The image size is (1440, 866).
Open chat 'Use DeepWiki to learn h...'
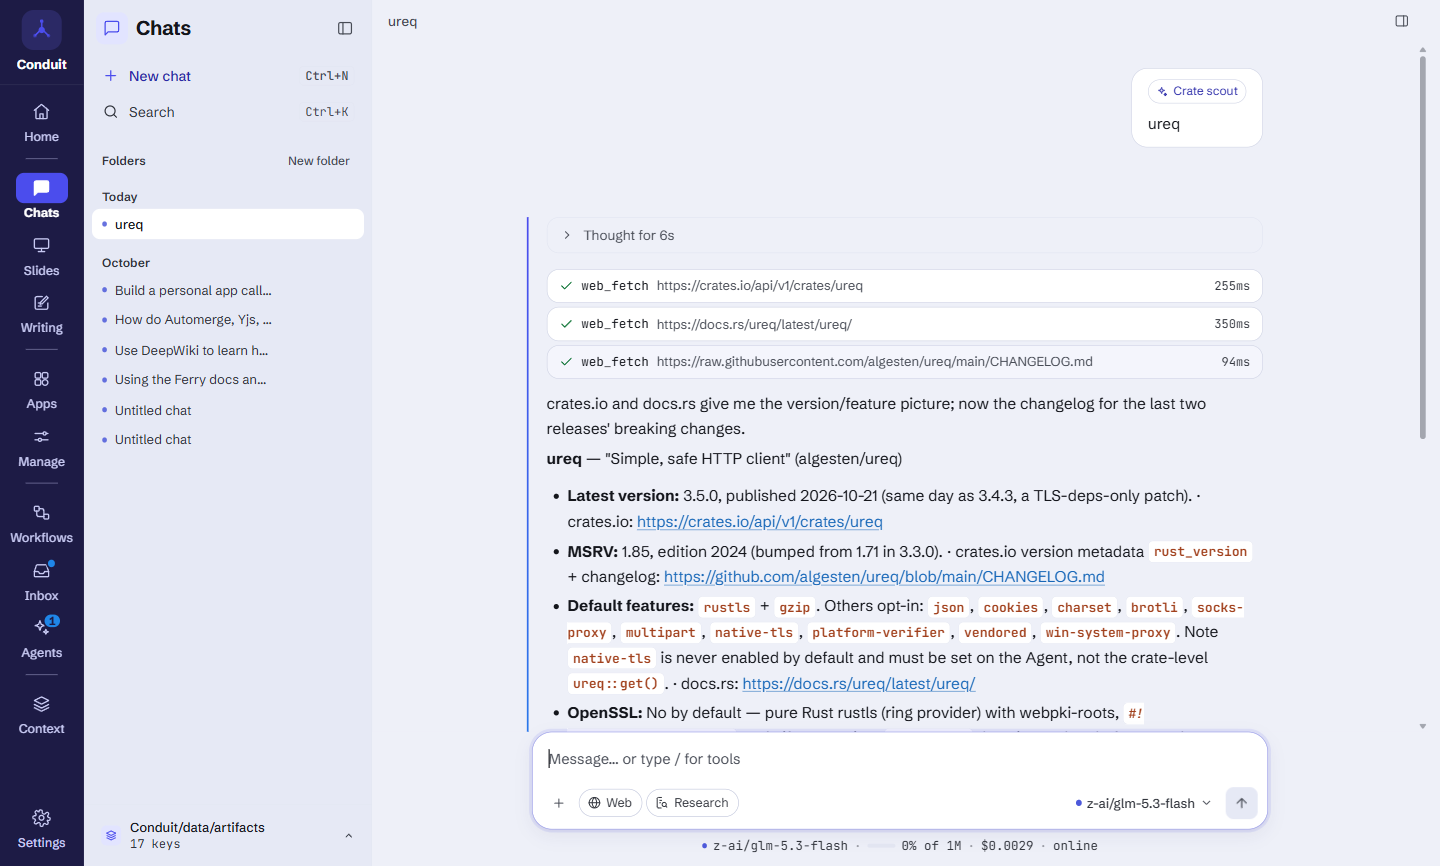228,350
